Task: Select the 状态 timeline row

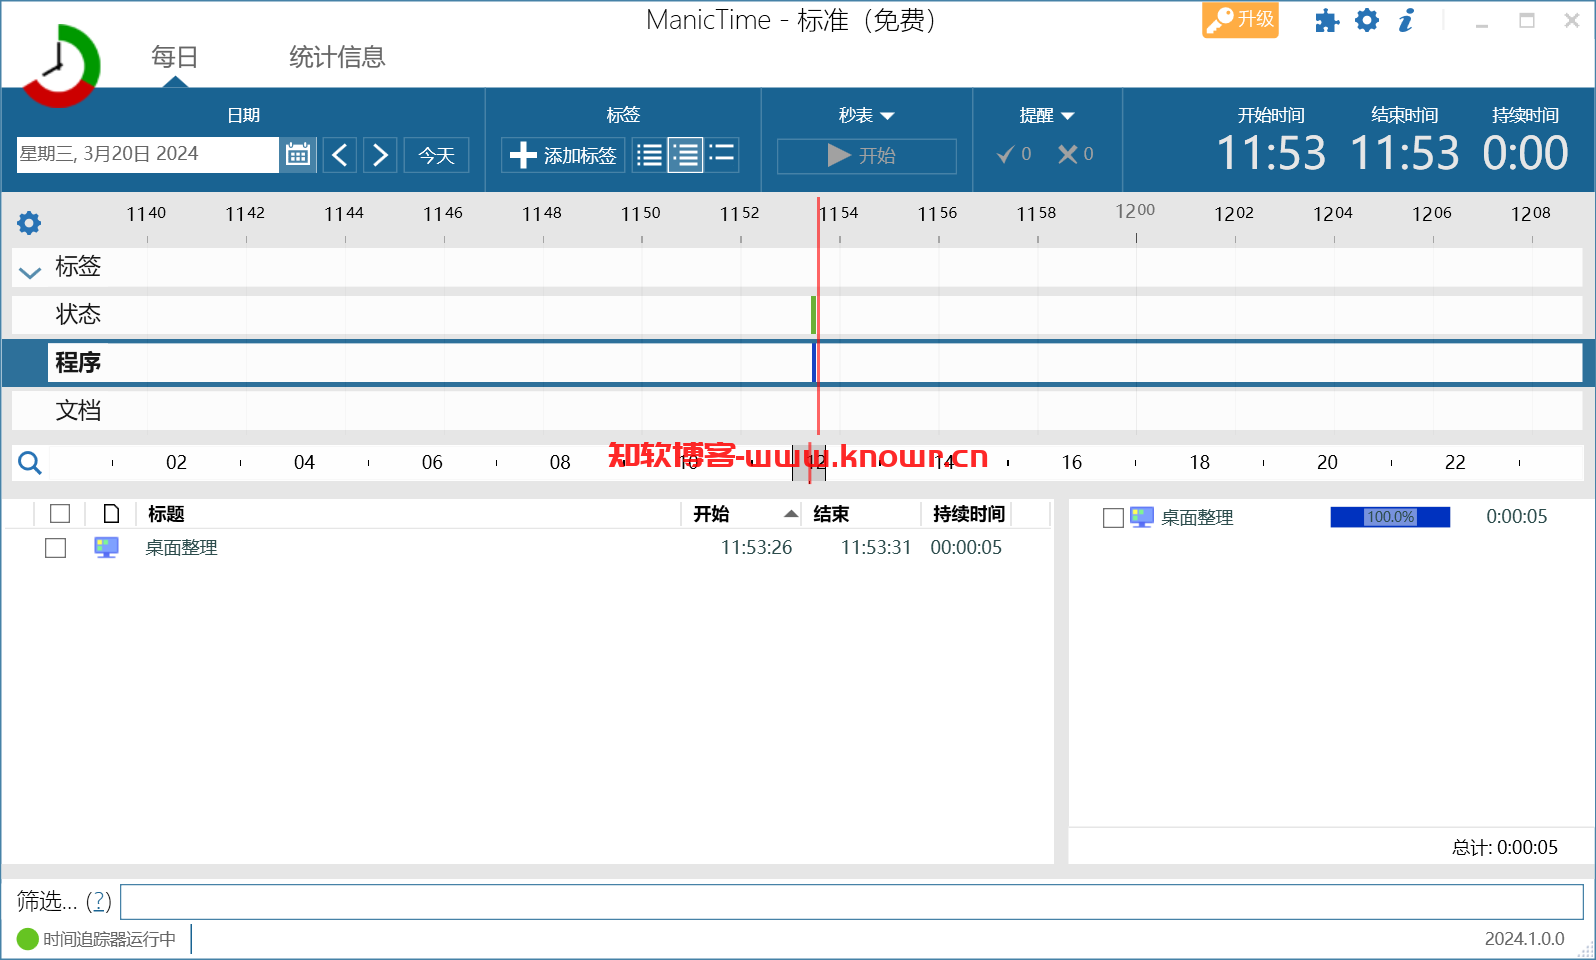Action: [x=797, y=315]
